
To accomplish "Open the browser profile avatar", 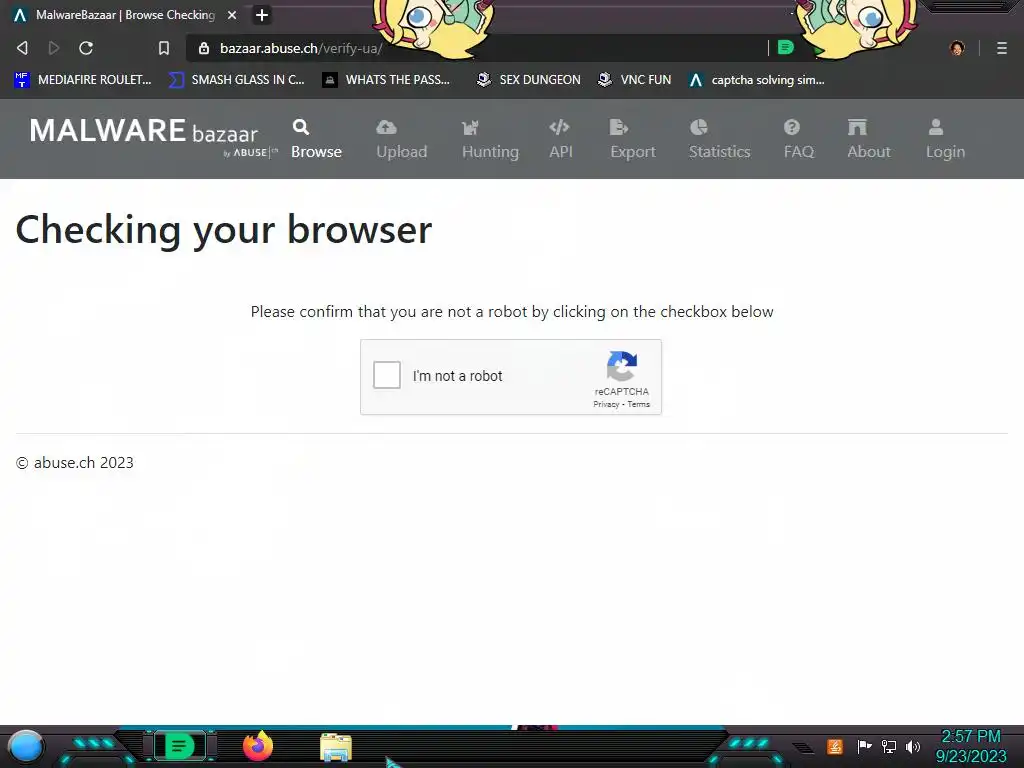I will coord(957,48).
